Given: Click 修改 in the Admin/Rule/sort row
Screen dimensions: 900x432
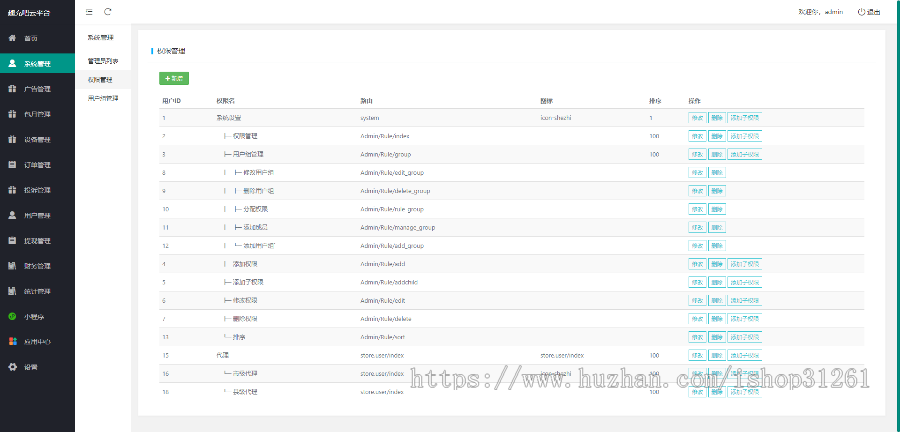Looking at the screenshot, I should coord(697,337).
